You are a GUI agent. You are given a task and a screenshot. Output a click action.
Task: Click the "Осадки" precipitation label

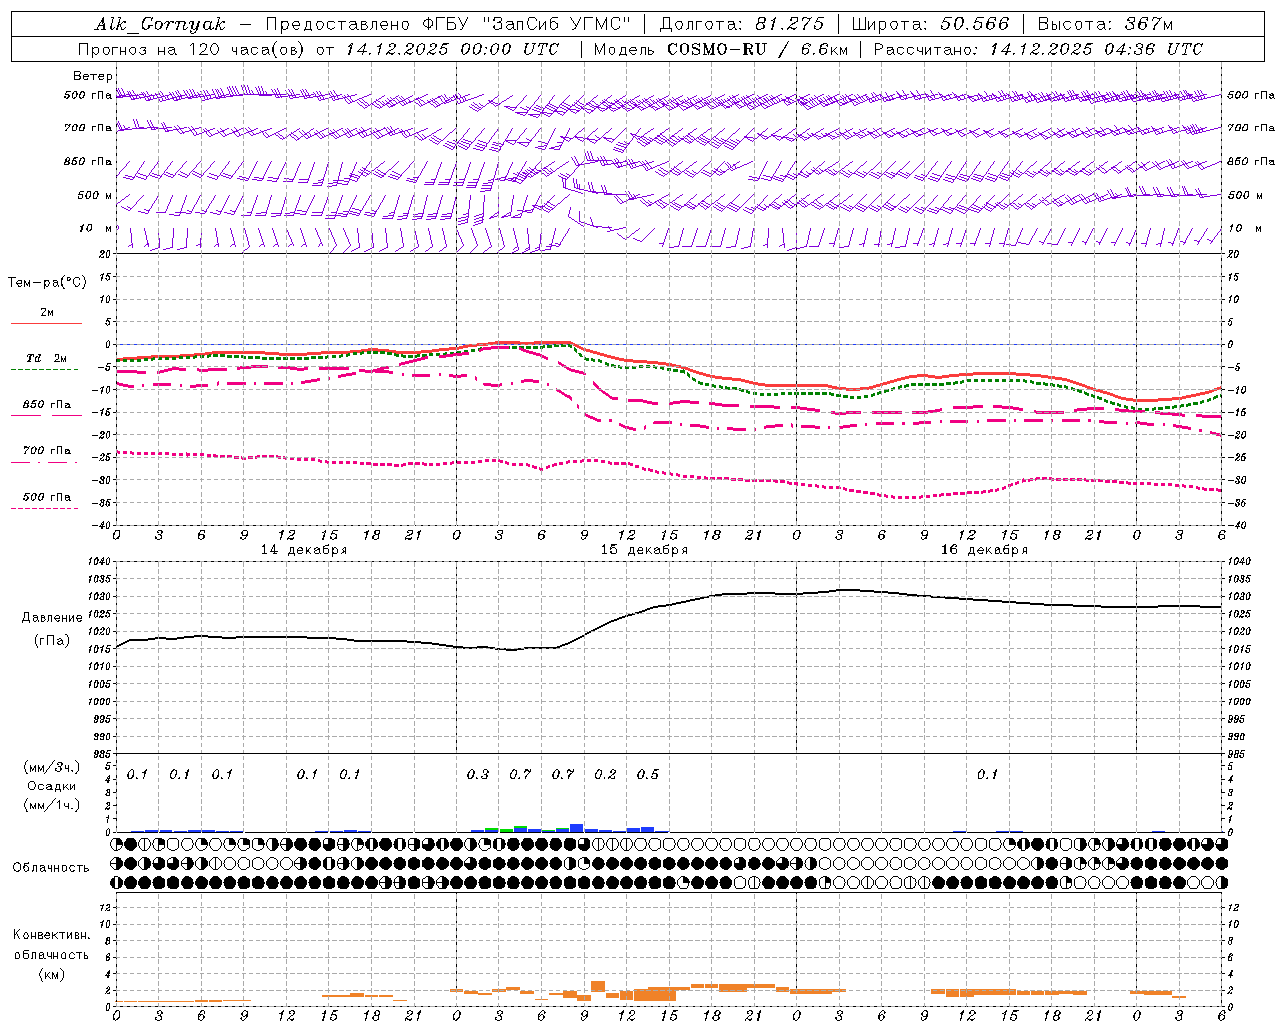[51, 786]
